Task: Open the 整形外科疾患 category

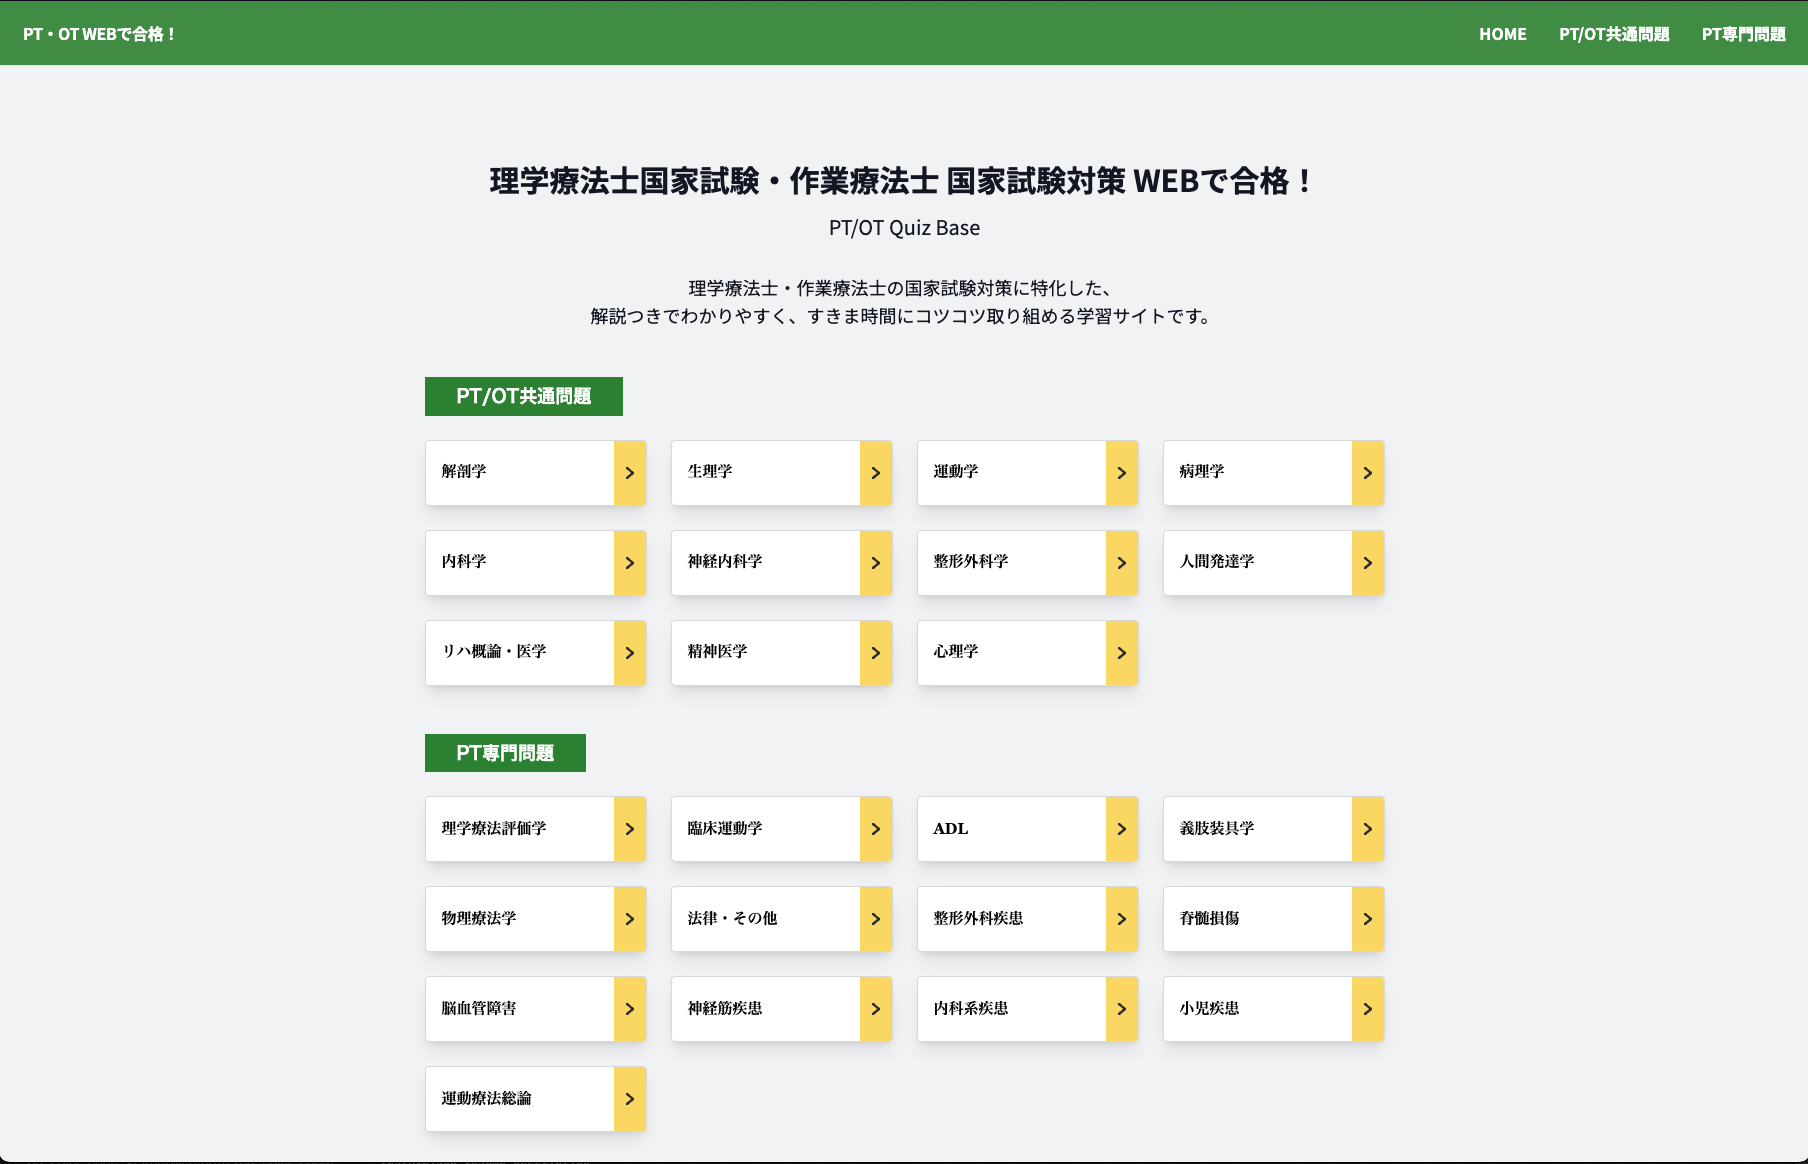Action: click(x=1028, y=919)
